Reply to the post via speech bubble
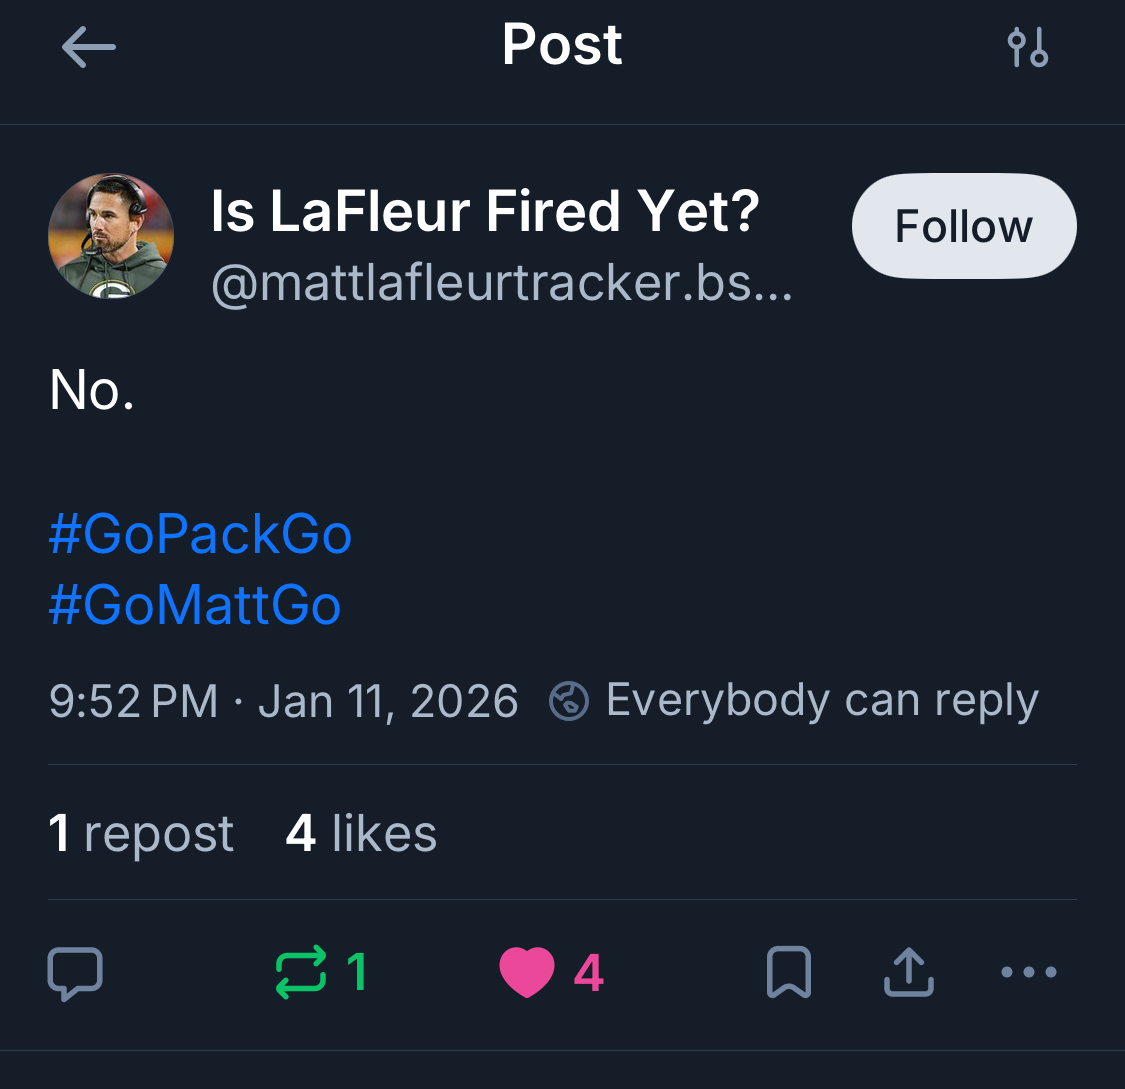Viewport: 1125px width, 1089px height. (75, 972)
